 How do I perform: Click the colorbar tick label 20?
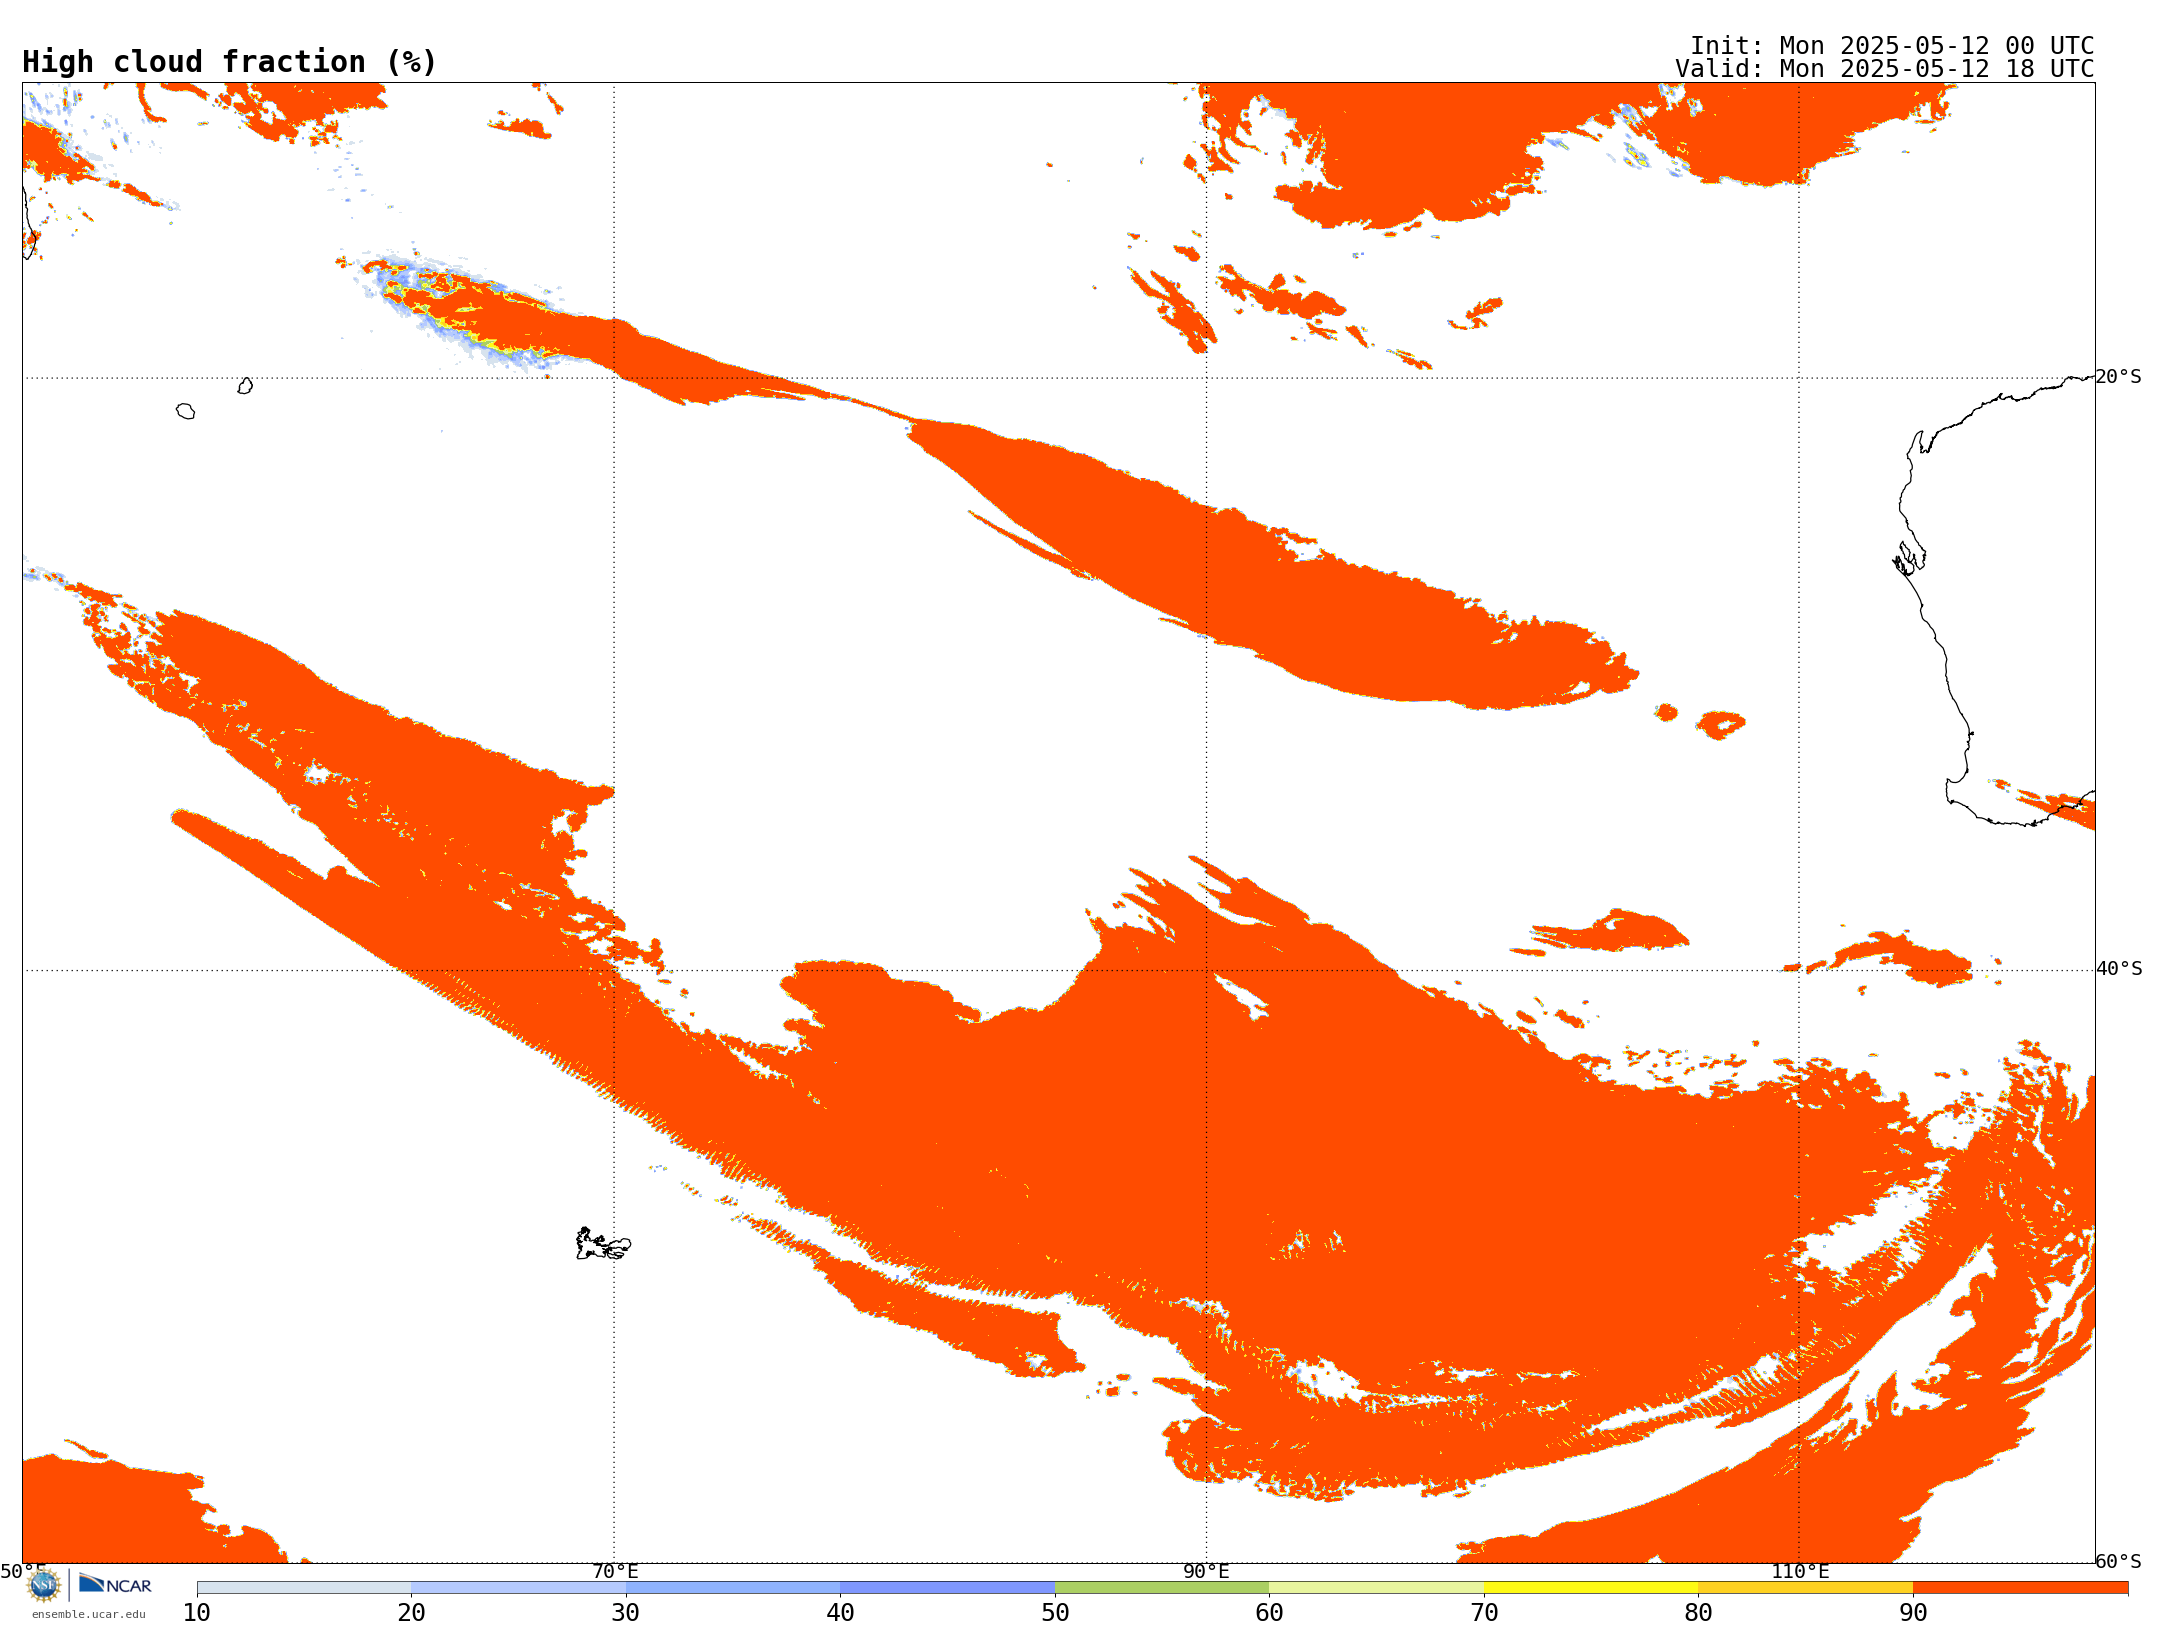(411, 1613)
